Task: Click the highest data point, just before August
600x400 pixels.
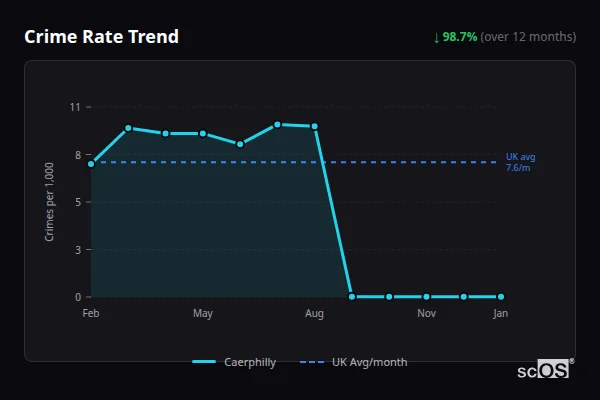Action: coord(277,125)
